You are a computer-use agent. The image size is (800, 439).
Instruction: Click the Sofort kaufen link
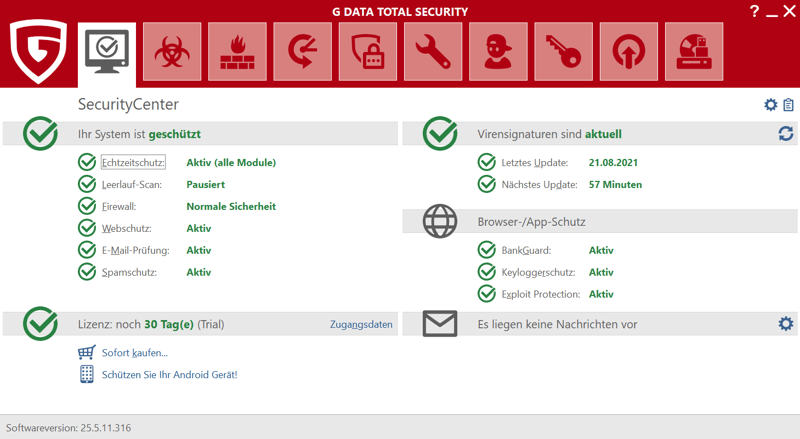coord(134,353)
